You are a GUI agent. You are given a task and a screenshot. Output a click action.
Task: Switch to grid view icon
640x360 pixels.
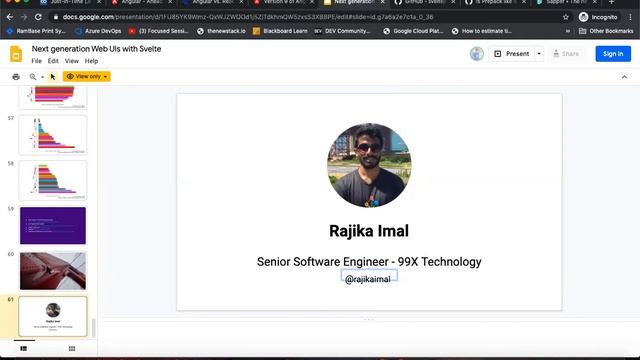point(72,349)
